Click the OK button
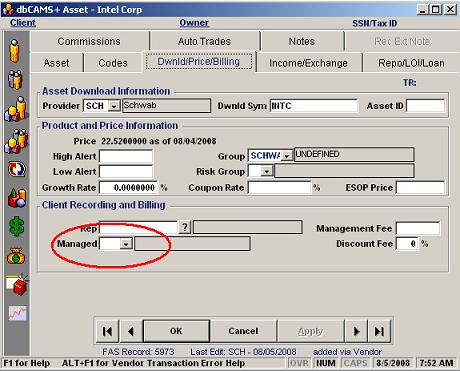460x371 pixels. pos(176,331)
